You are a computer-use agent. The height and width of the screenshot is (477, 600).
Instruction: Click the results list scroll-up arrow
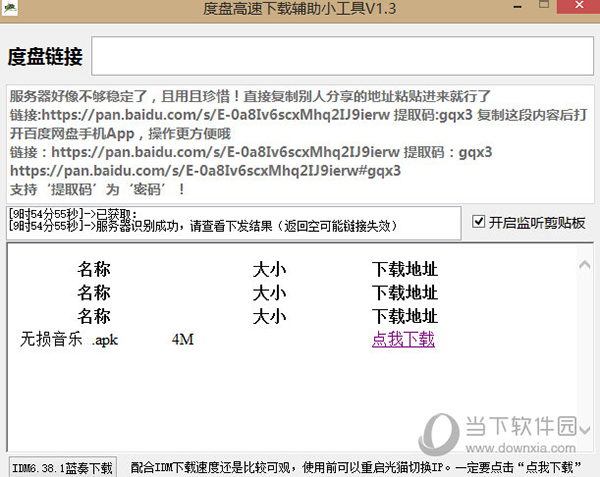[x=584, y=265]
